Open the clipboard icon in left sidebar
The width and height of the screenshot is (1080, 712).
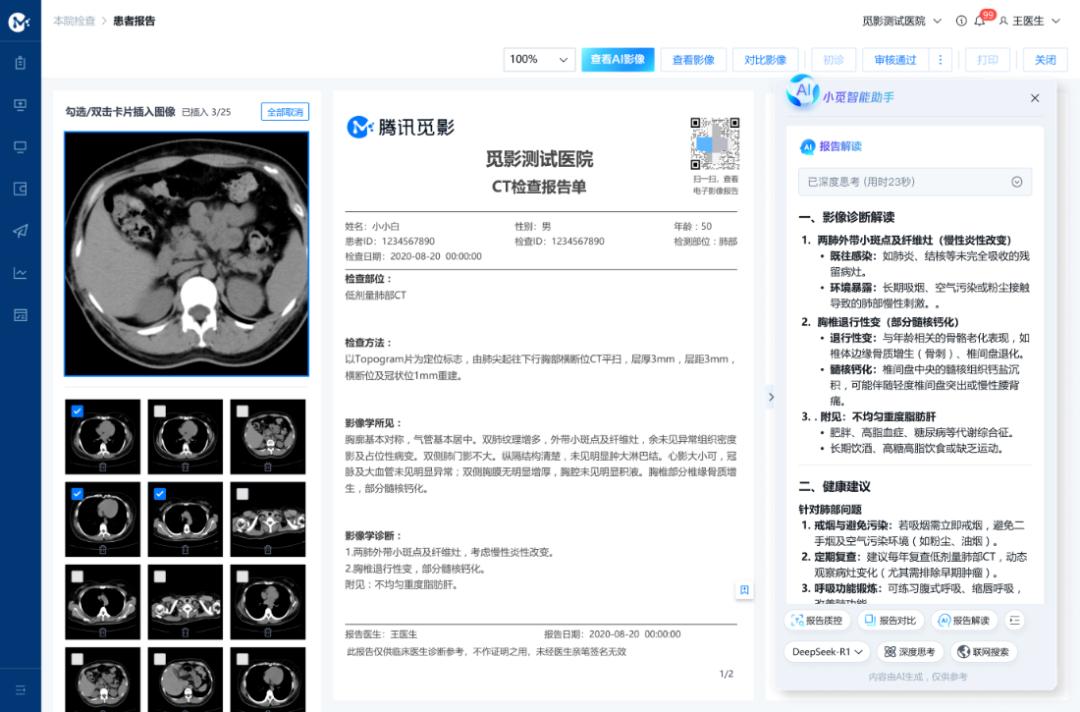click(20, 63)
